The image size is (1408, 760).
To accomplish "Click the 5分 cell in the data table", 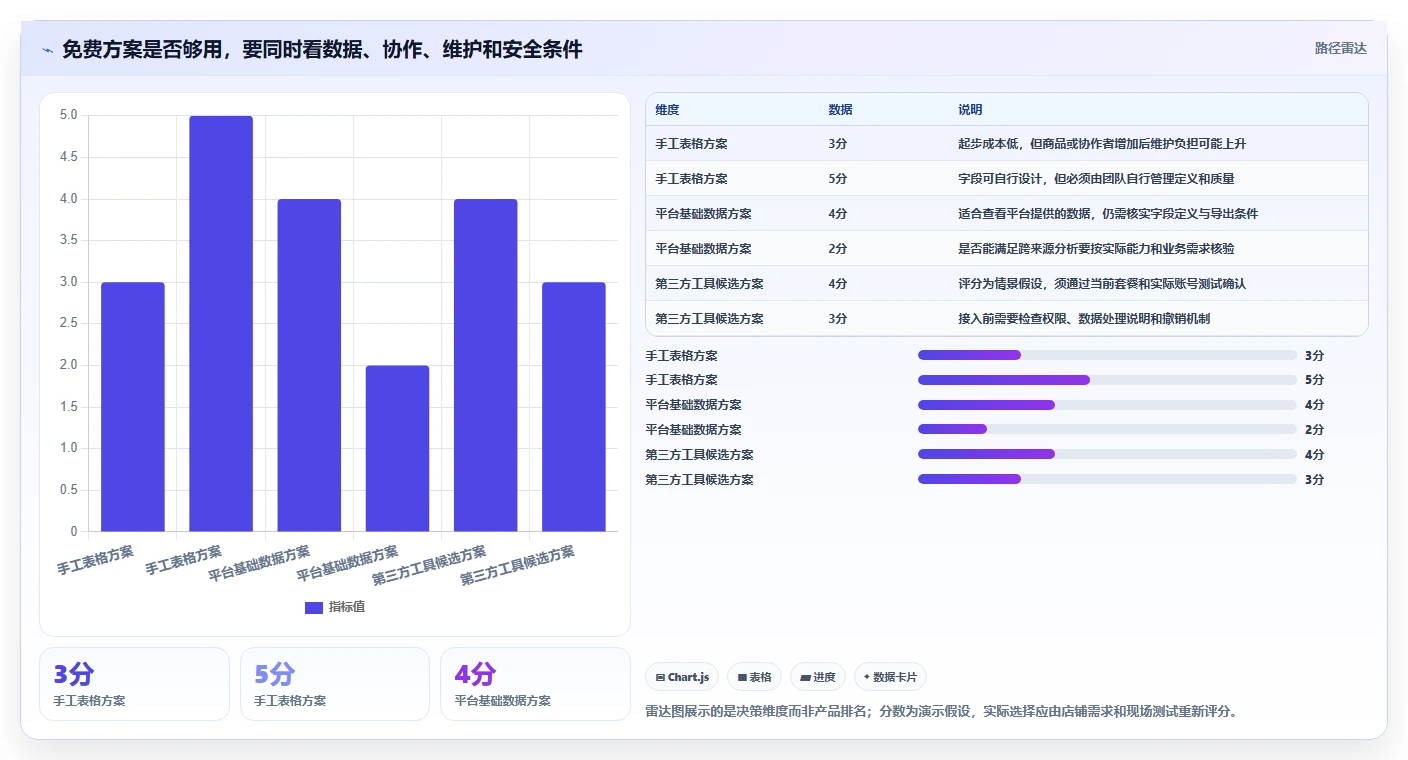I will pyautogui.click(x=838, y=179).
